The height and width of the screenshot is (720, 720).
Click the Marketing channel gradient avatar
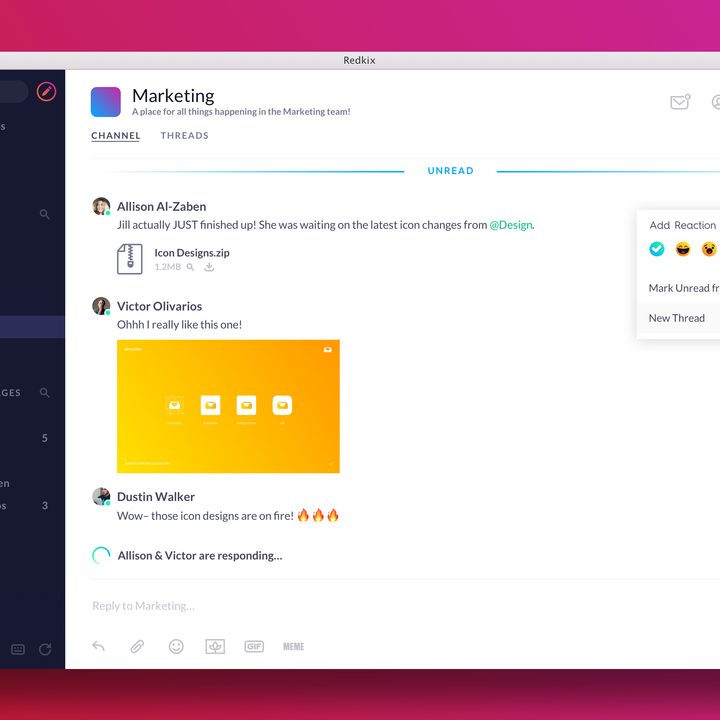(x=106, y=102)
